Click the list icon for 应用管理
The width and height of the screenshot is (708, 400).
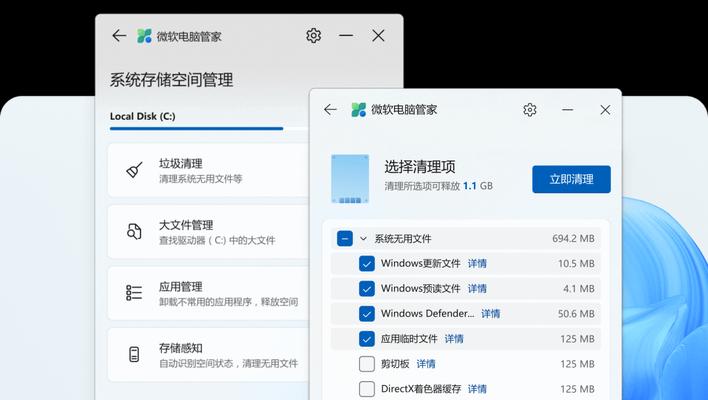click(x=134, y=293)
